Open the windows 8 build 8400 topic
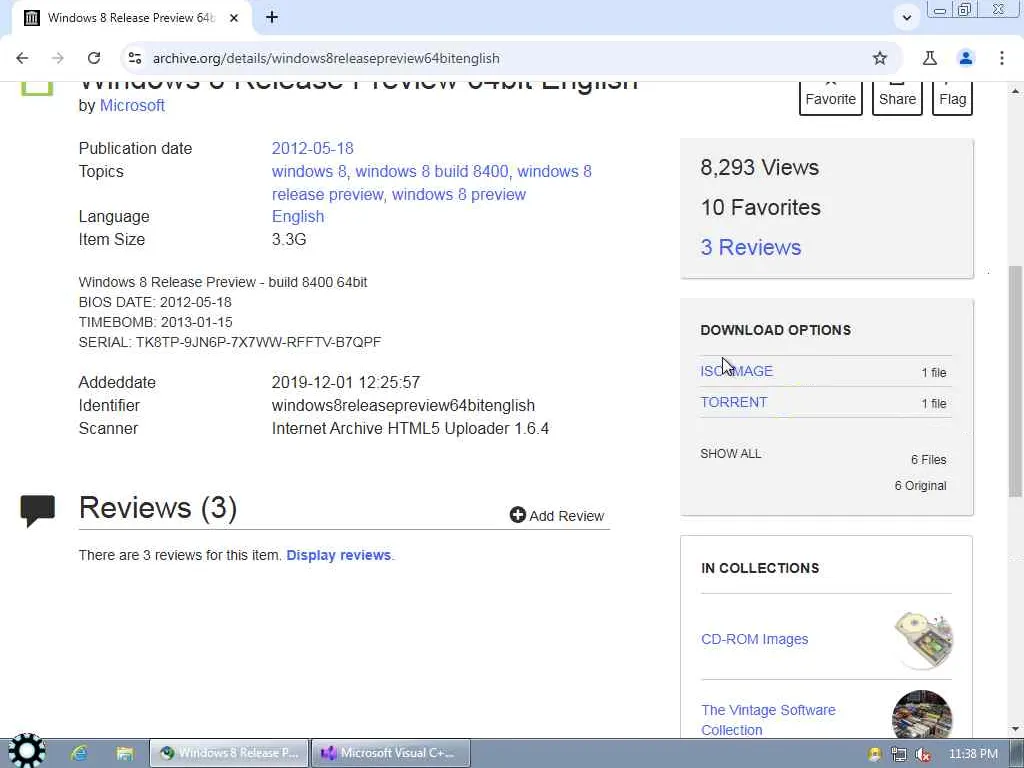Screen dimensions: 1024x768 [x=432, y=171]
